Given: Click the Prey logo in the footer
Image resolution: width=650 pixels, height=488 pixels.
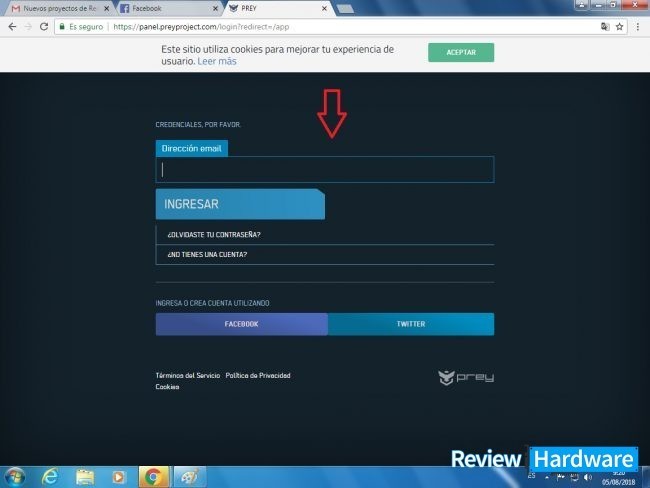Looking at the screenshot, I should [x=466, y=377].
